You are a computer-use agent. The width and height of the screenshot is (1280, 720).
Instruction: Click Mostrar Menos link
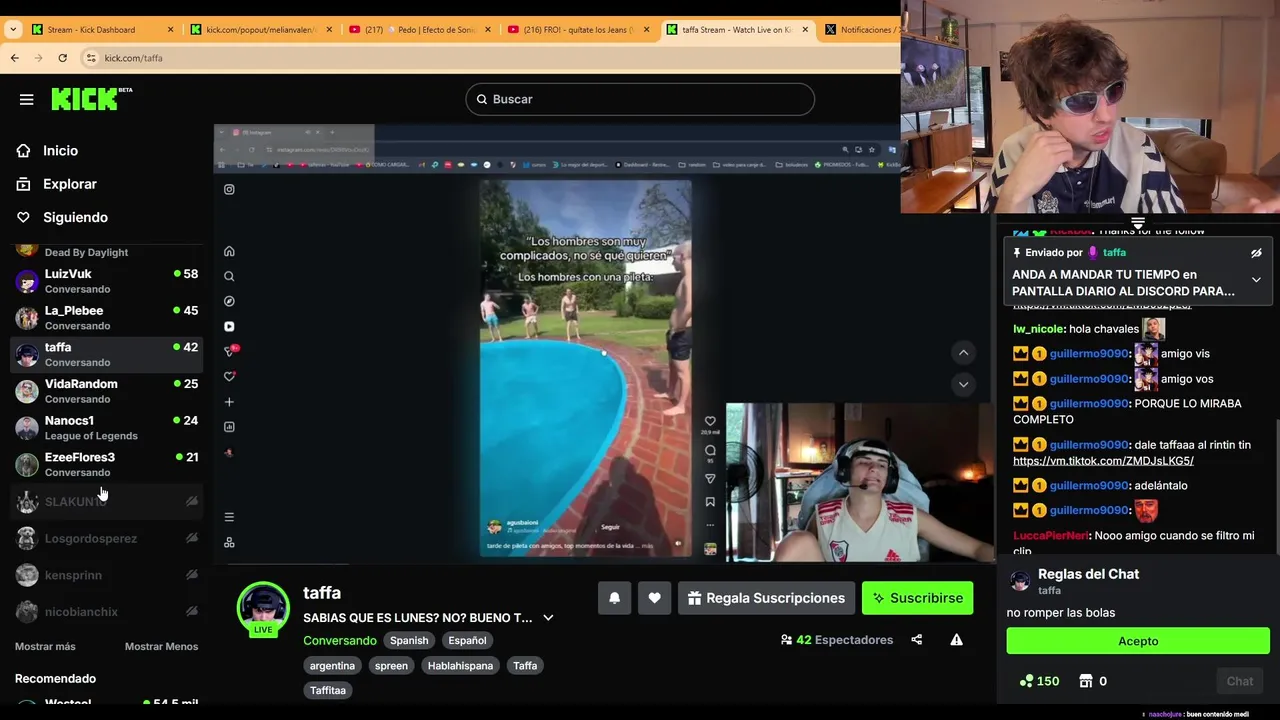pyautogui.click(x=161, y=646)
